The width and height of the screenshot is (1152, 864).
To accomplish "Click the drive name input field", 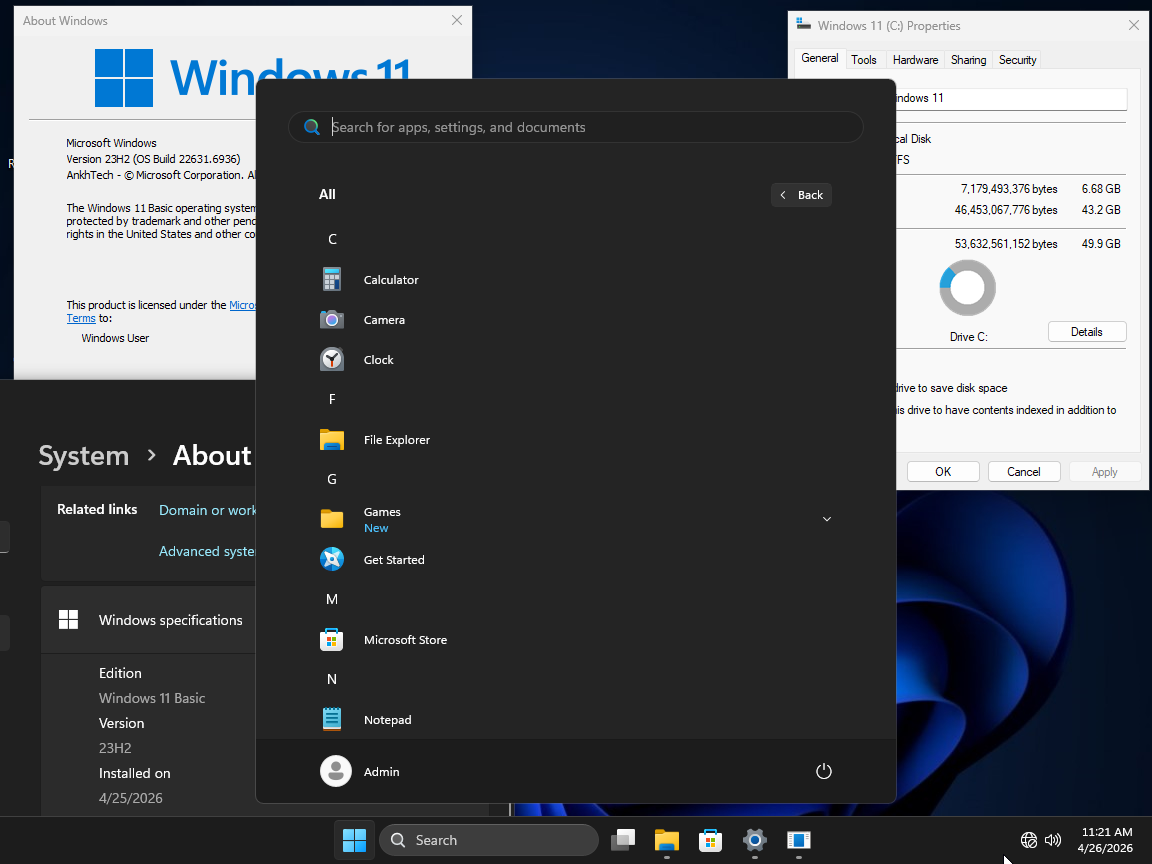I will point(1010,98).
